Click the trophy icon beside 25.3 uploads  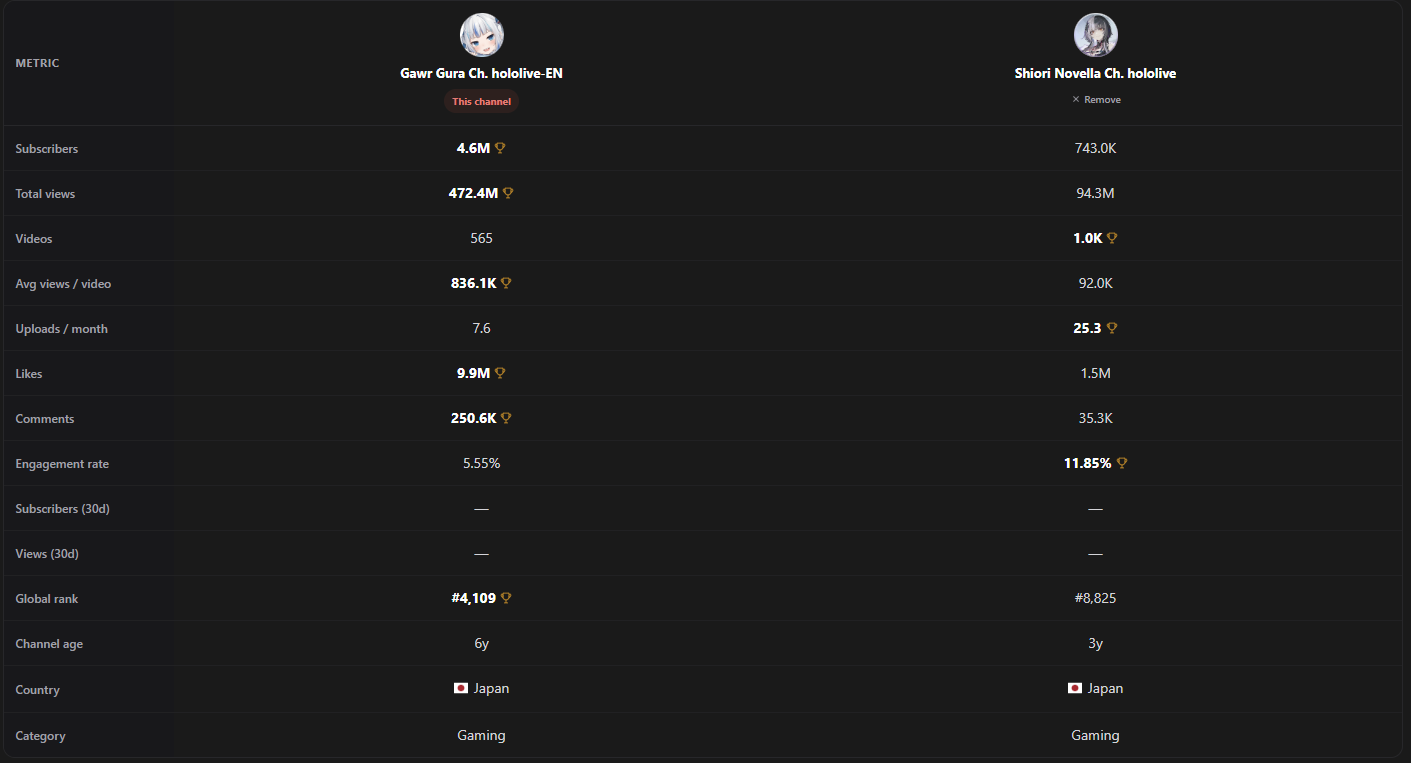pos(1112,328)
